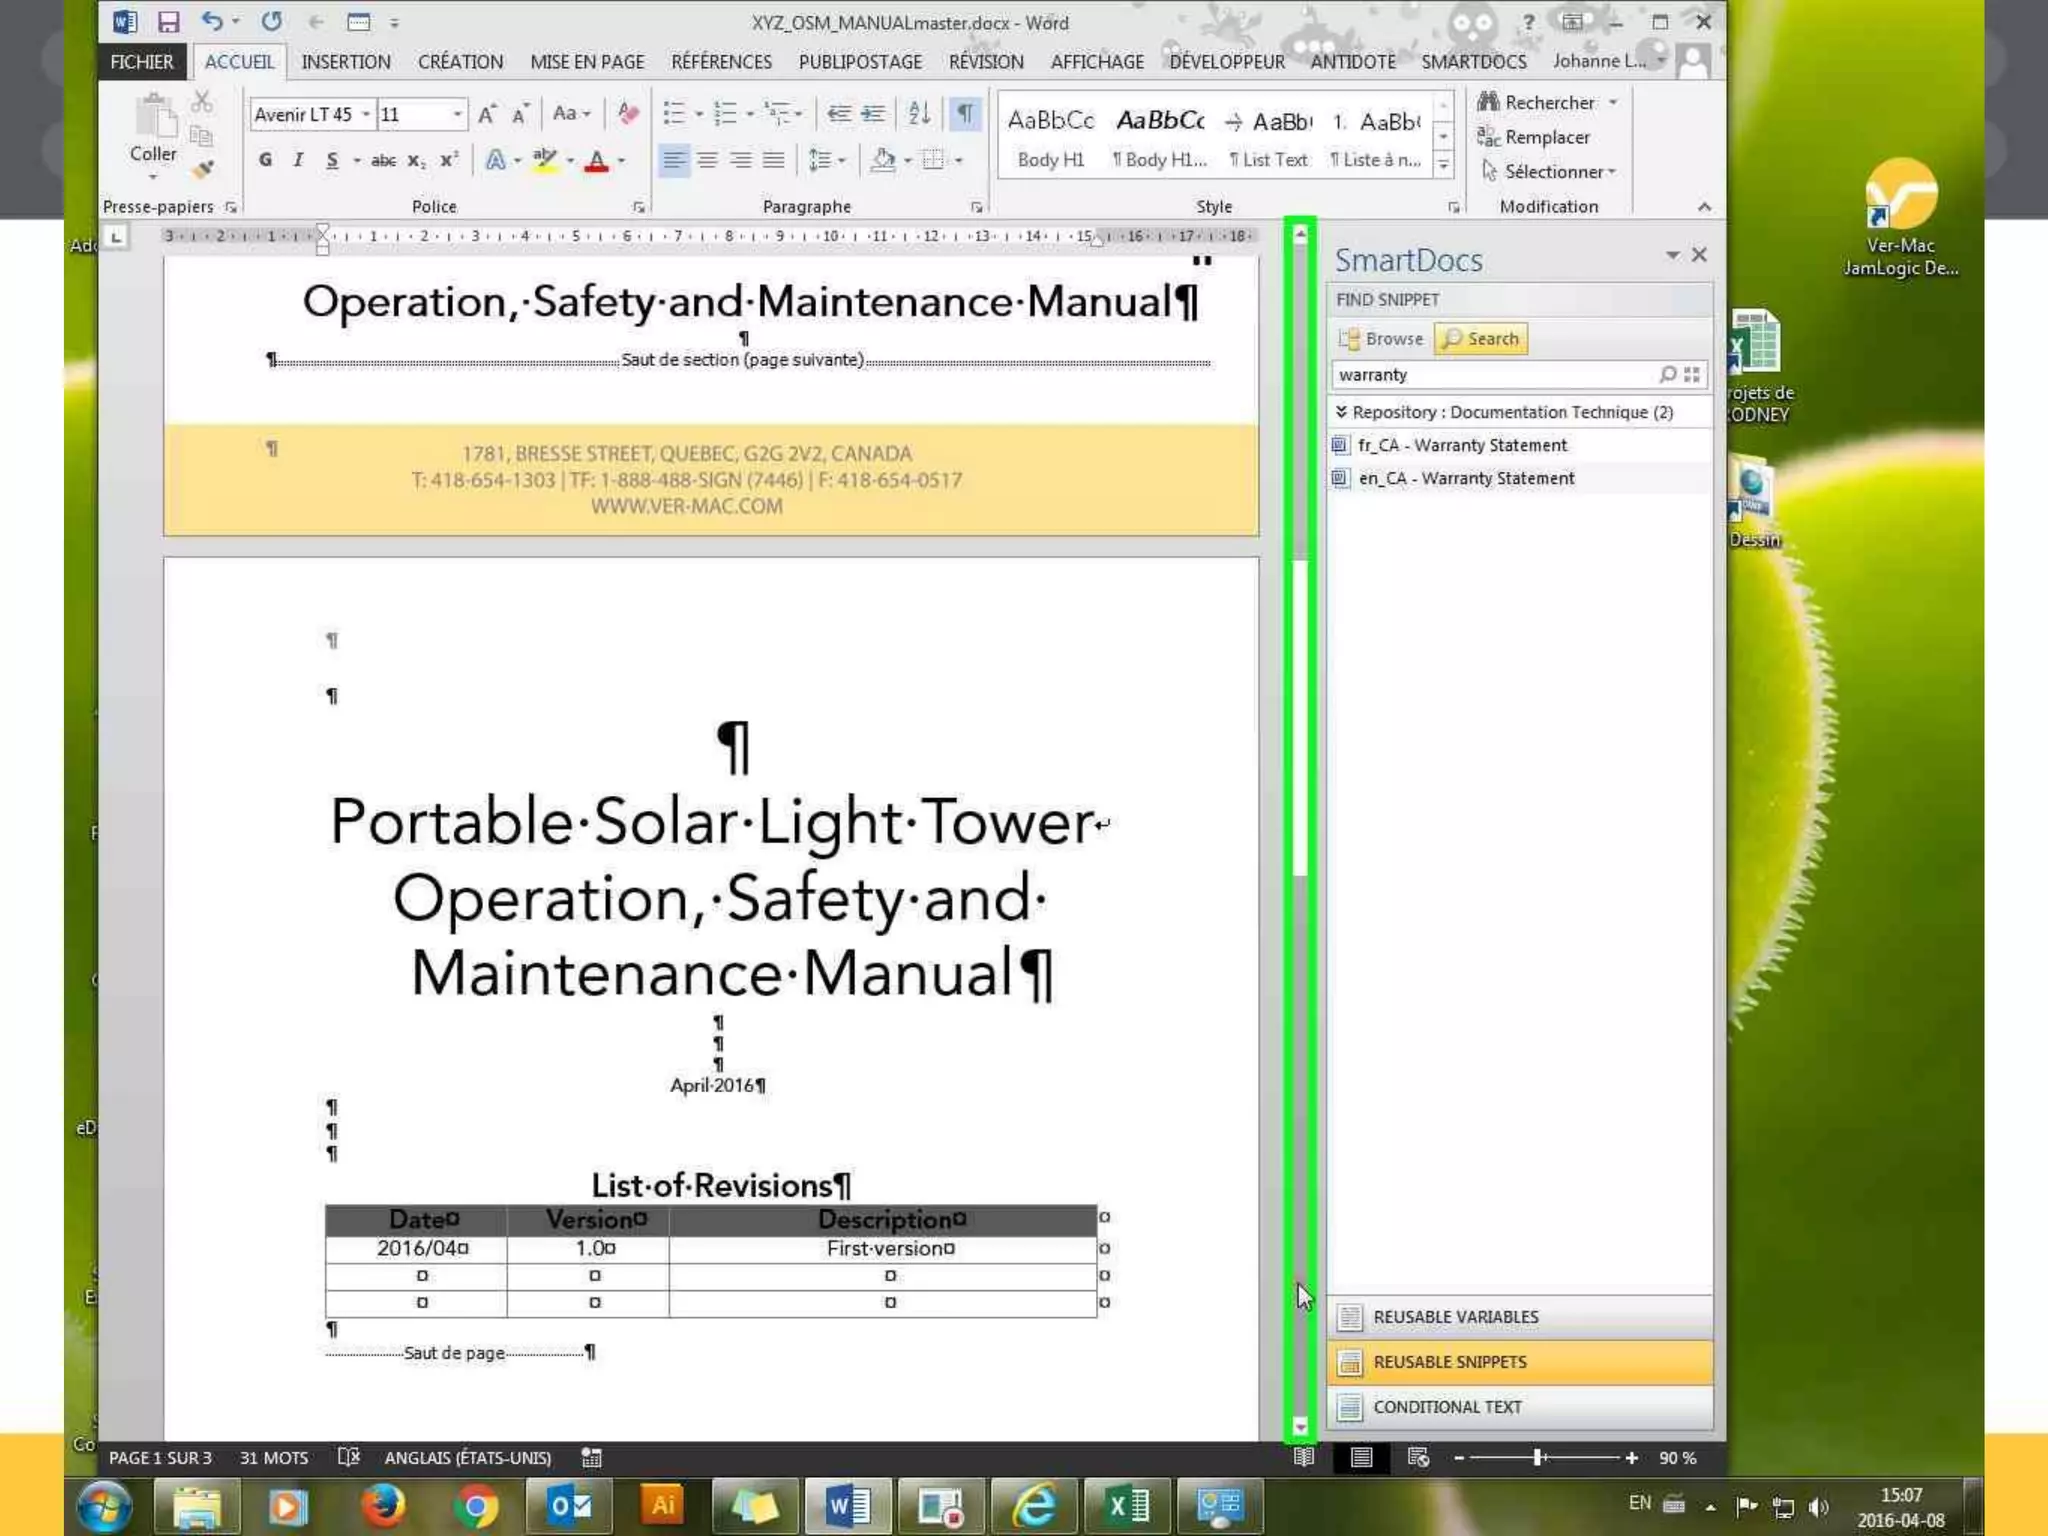
Task: Click the bulleted list icon
Action: [674, 114]
